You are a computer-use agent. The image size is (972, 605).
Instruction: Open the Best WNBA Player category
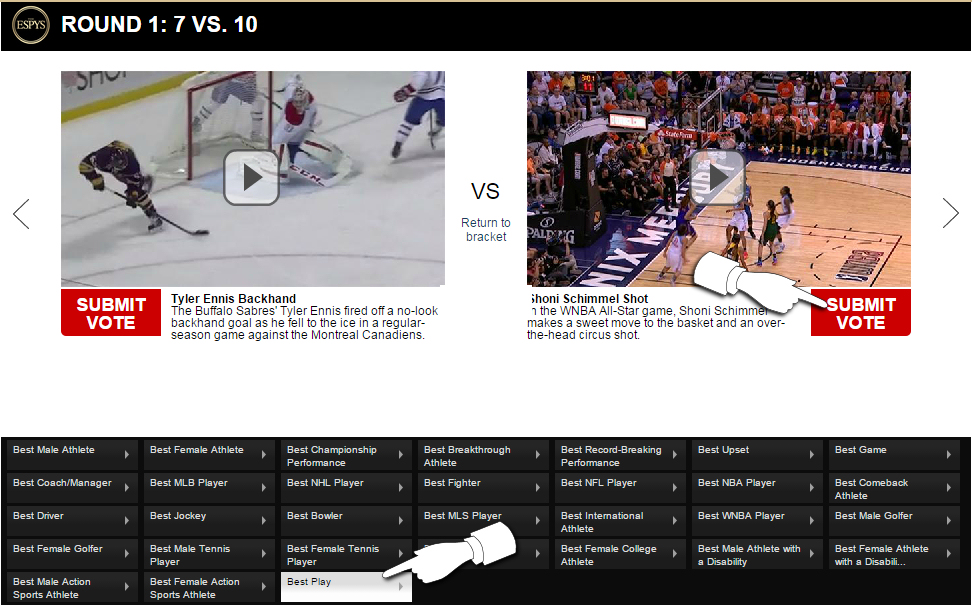(x=757, y=520)
